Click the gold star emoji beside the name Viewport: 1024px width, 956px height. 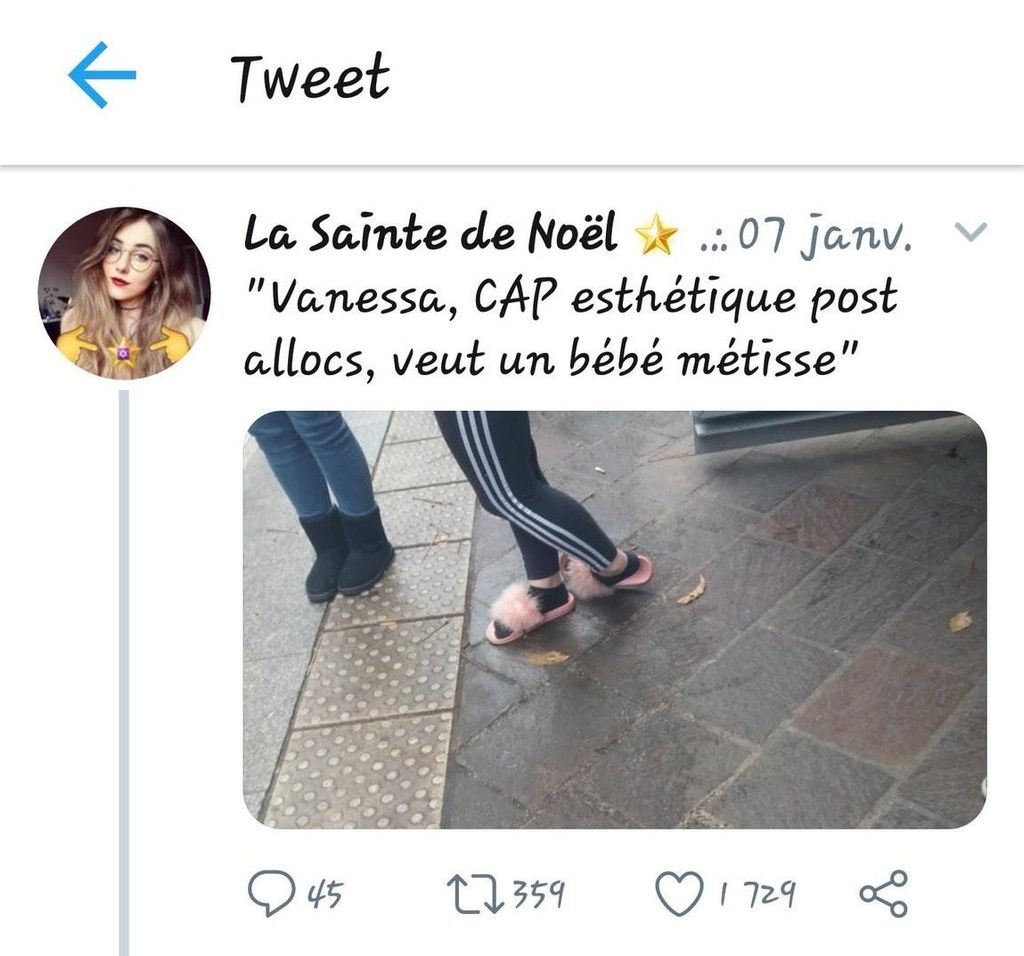pyautogui.click(x=657, y=236)
